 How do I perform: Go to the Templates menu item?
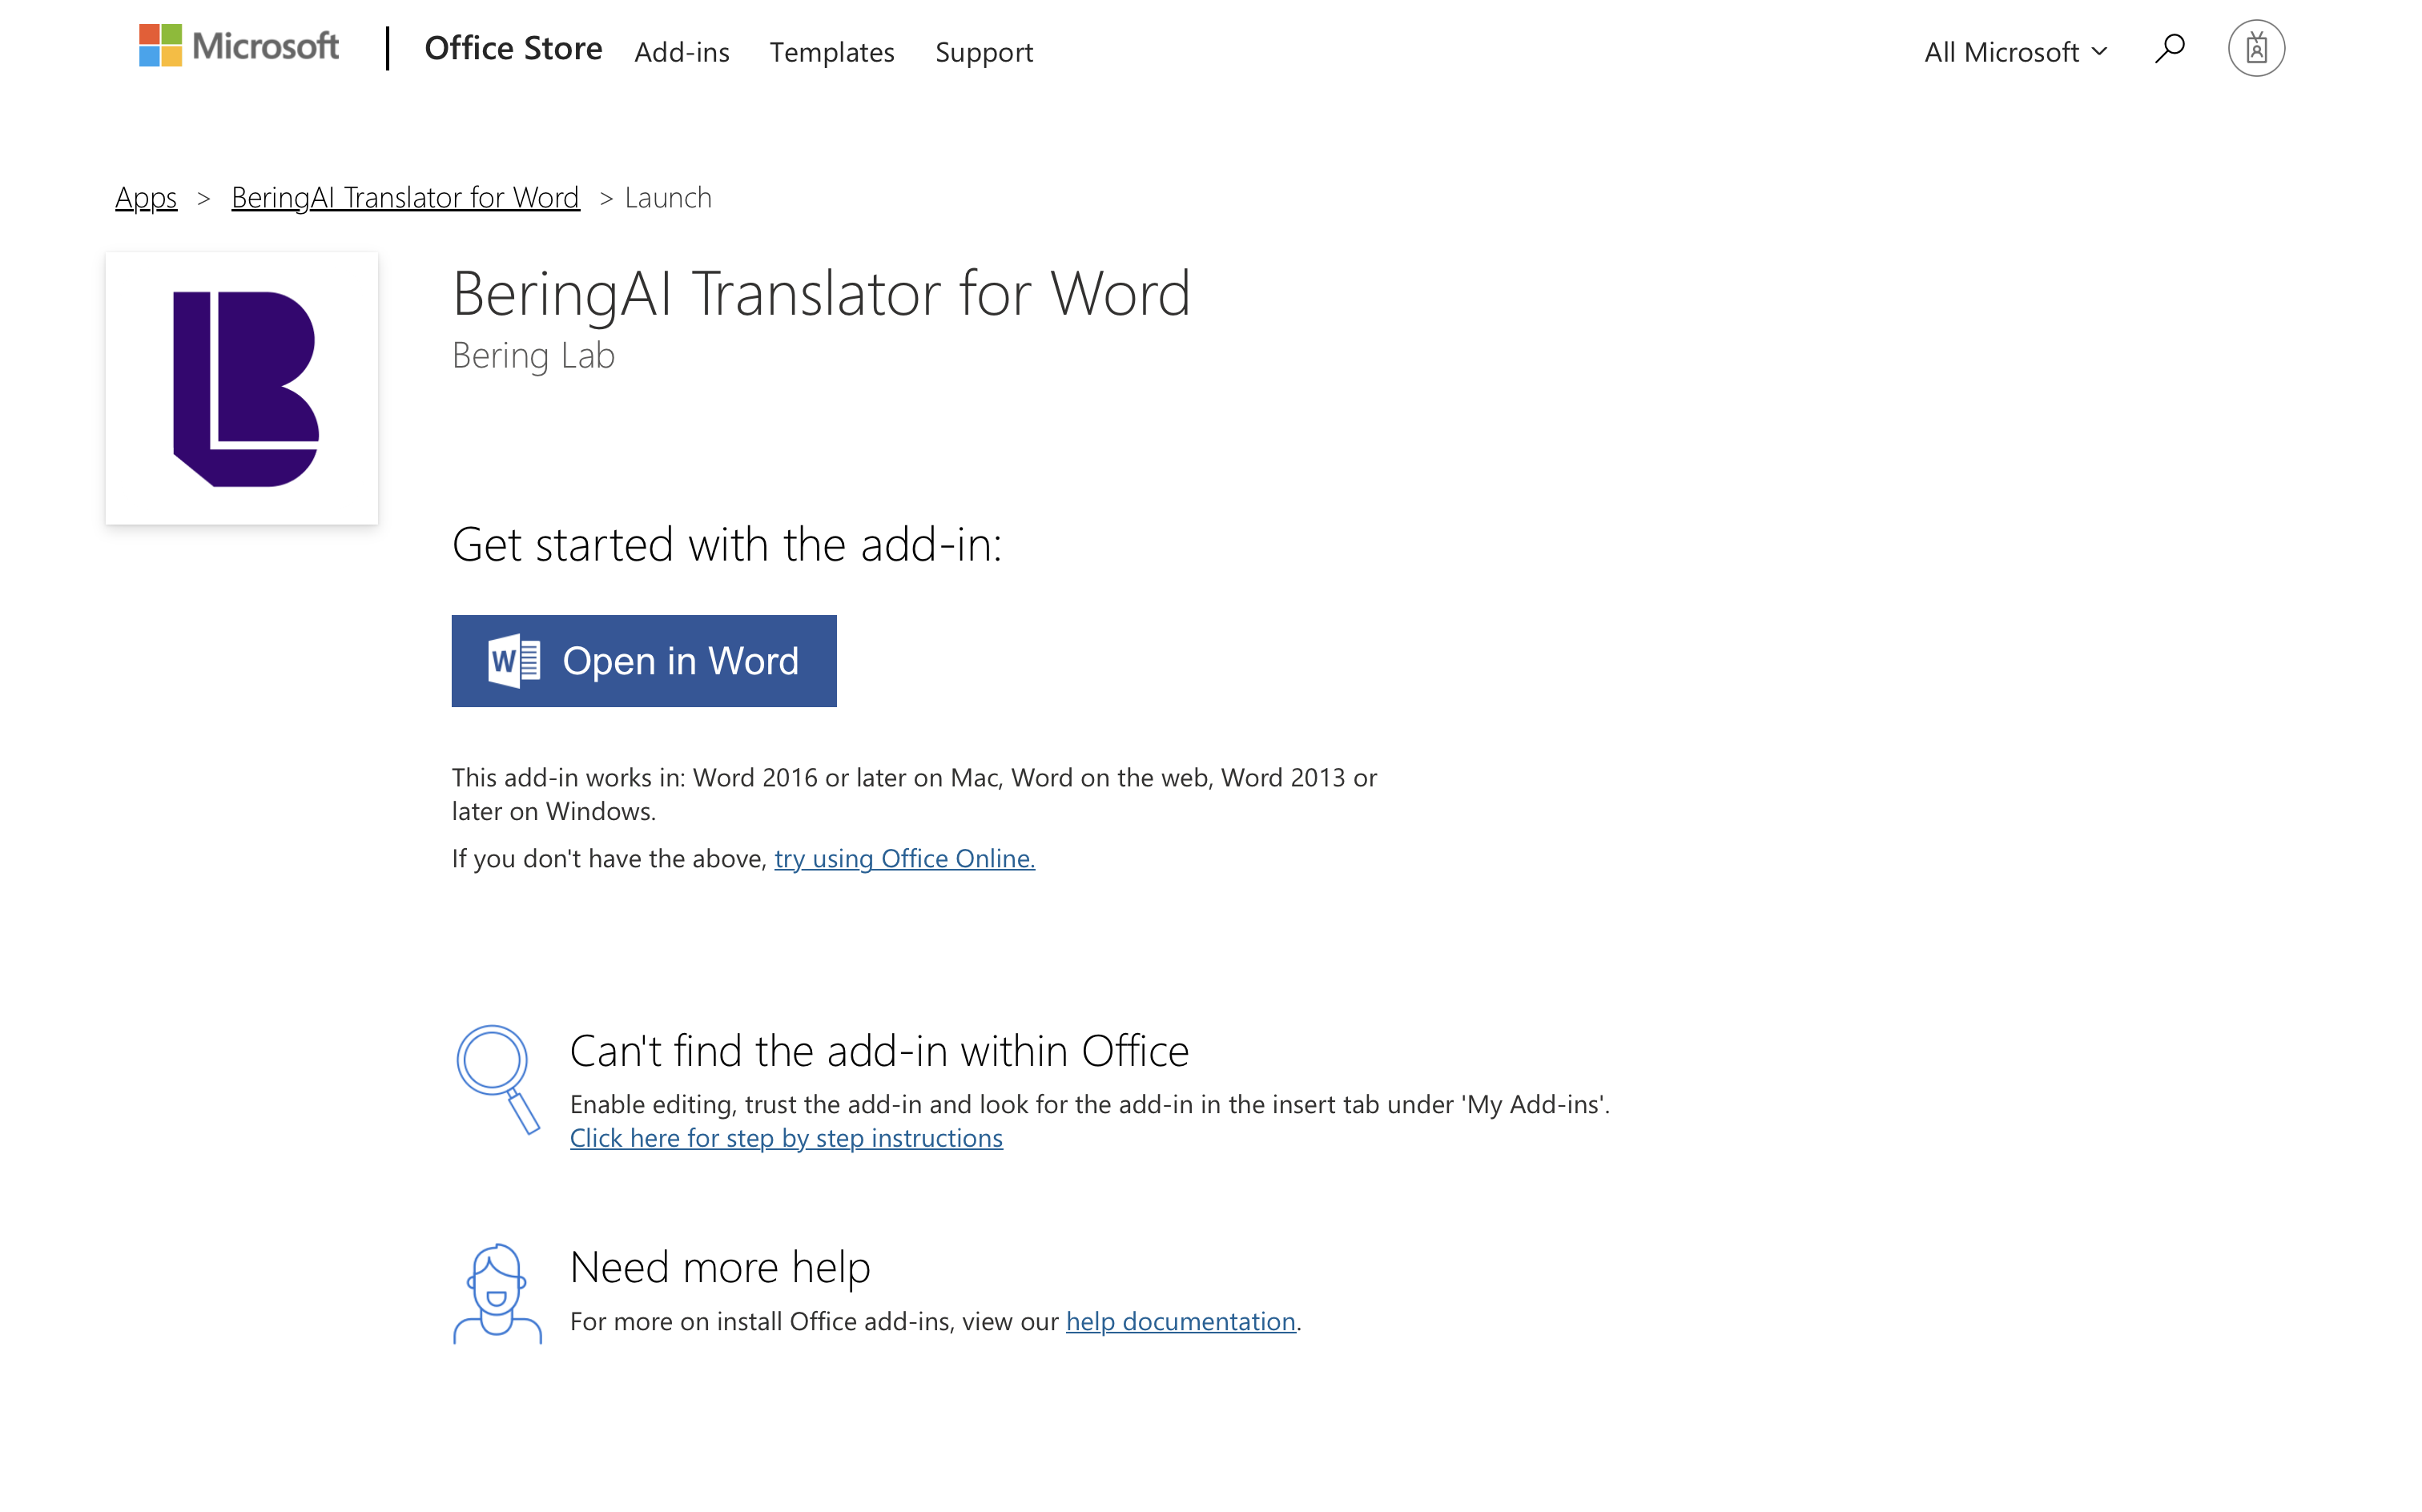tap(832, 52)
